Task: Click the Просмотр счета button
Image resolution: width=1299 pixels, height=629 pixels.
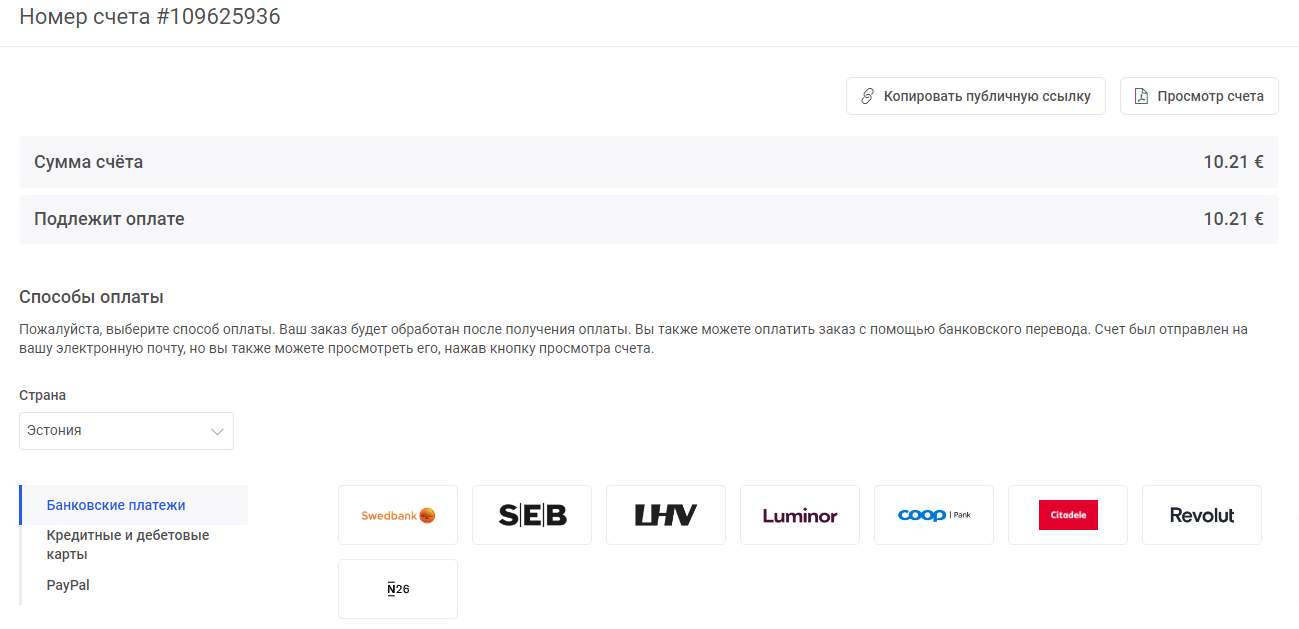Action: point(1199,97)
